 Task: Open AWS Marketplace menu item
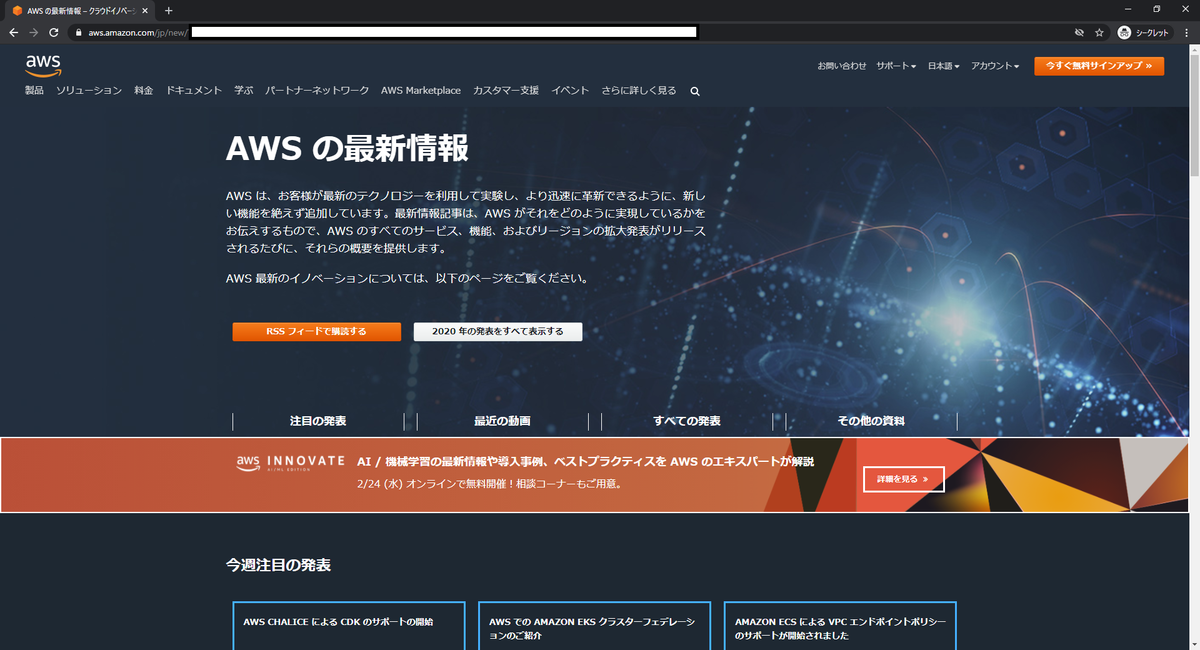coord(421,90)
